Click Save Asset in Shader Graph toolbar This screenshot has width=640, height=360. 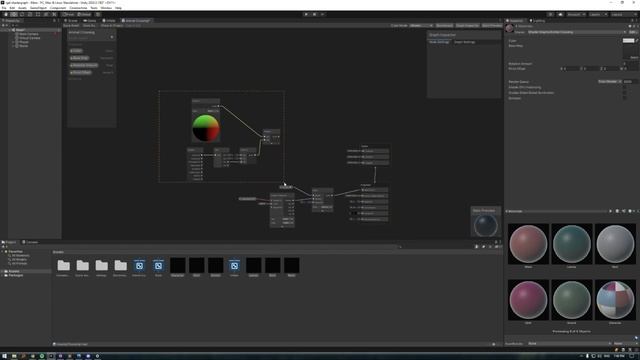click(71, 25)
